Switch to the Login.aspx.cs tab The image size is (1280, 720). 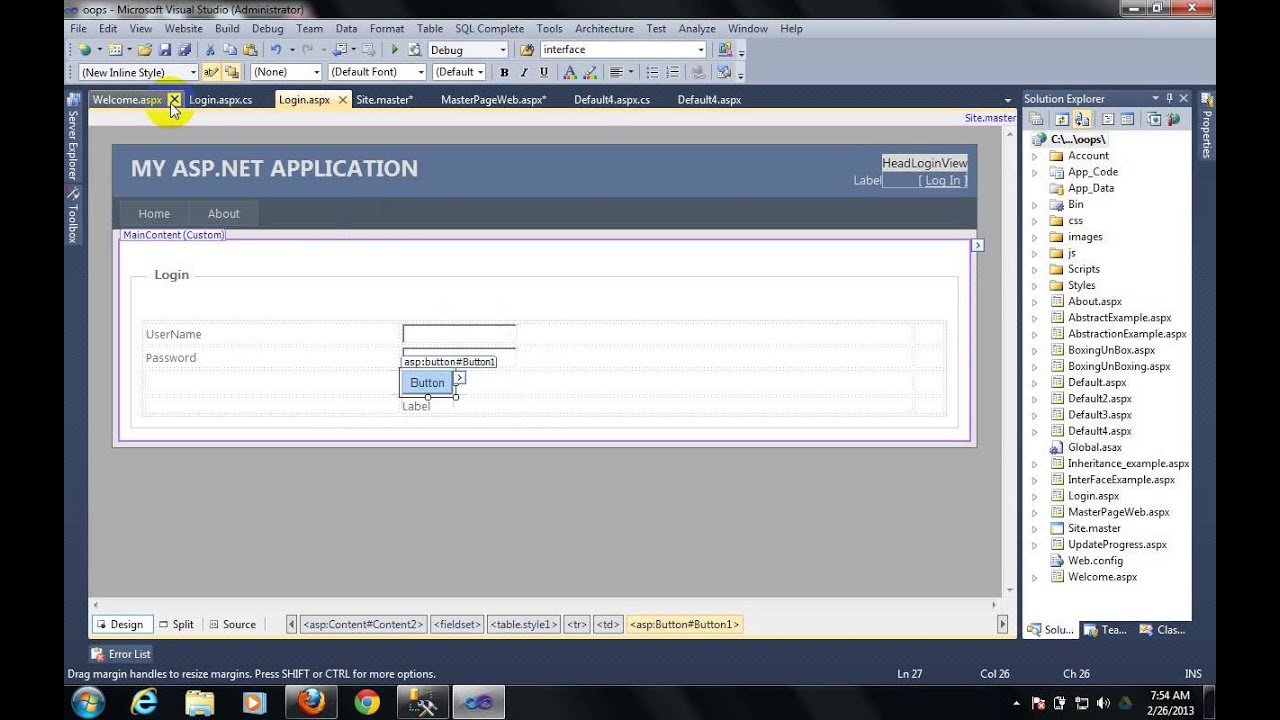coord(220,100)
